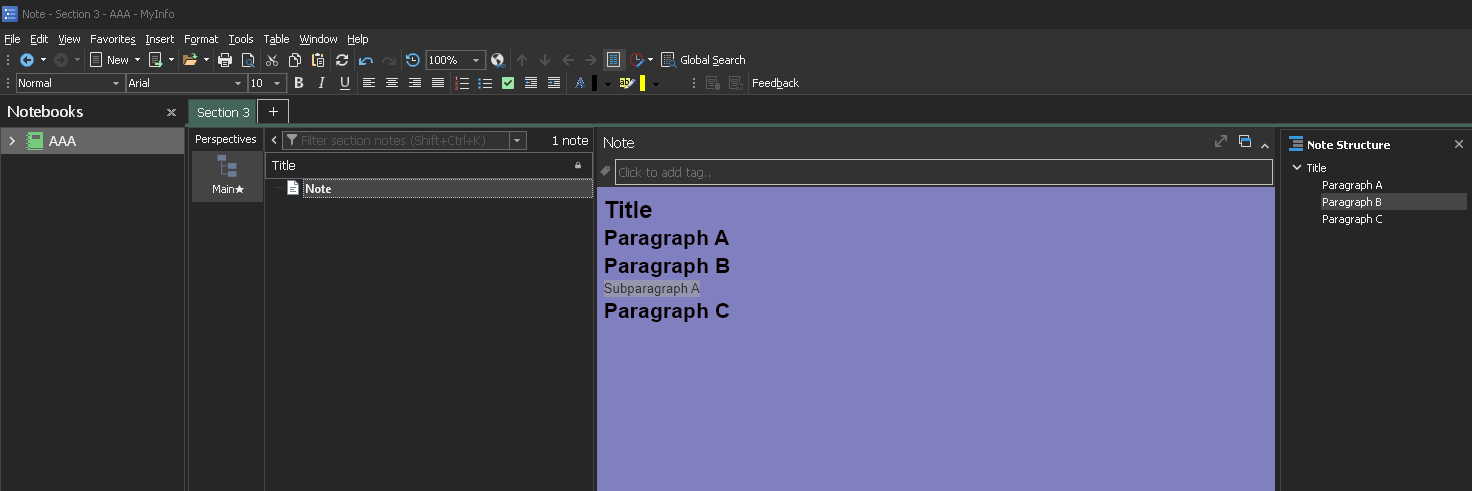The height and width of the screenshot is (491, 1472).
Task: Toggle the green checkbox list button
Action: pyautogui.click(x=508, y=83)
